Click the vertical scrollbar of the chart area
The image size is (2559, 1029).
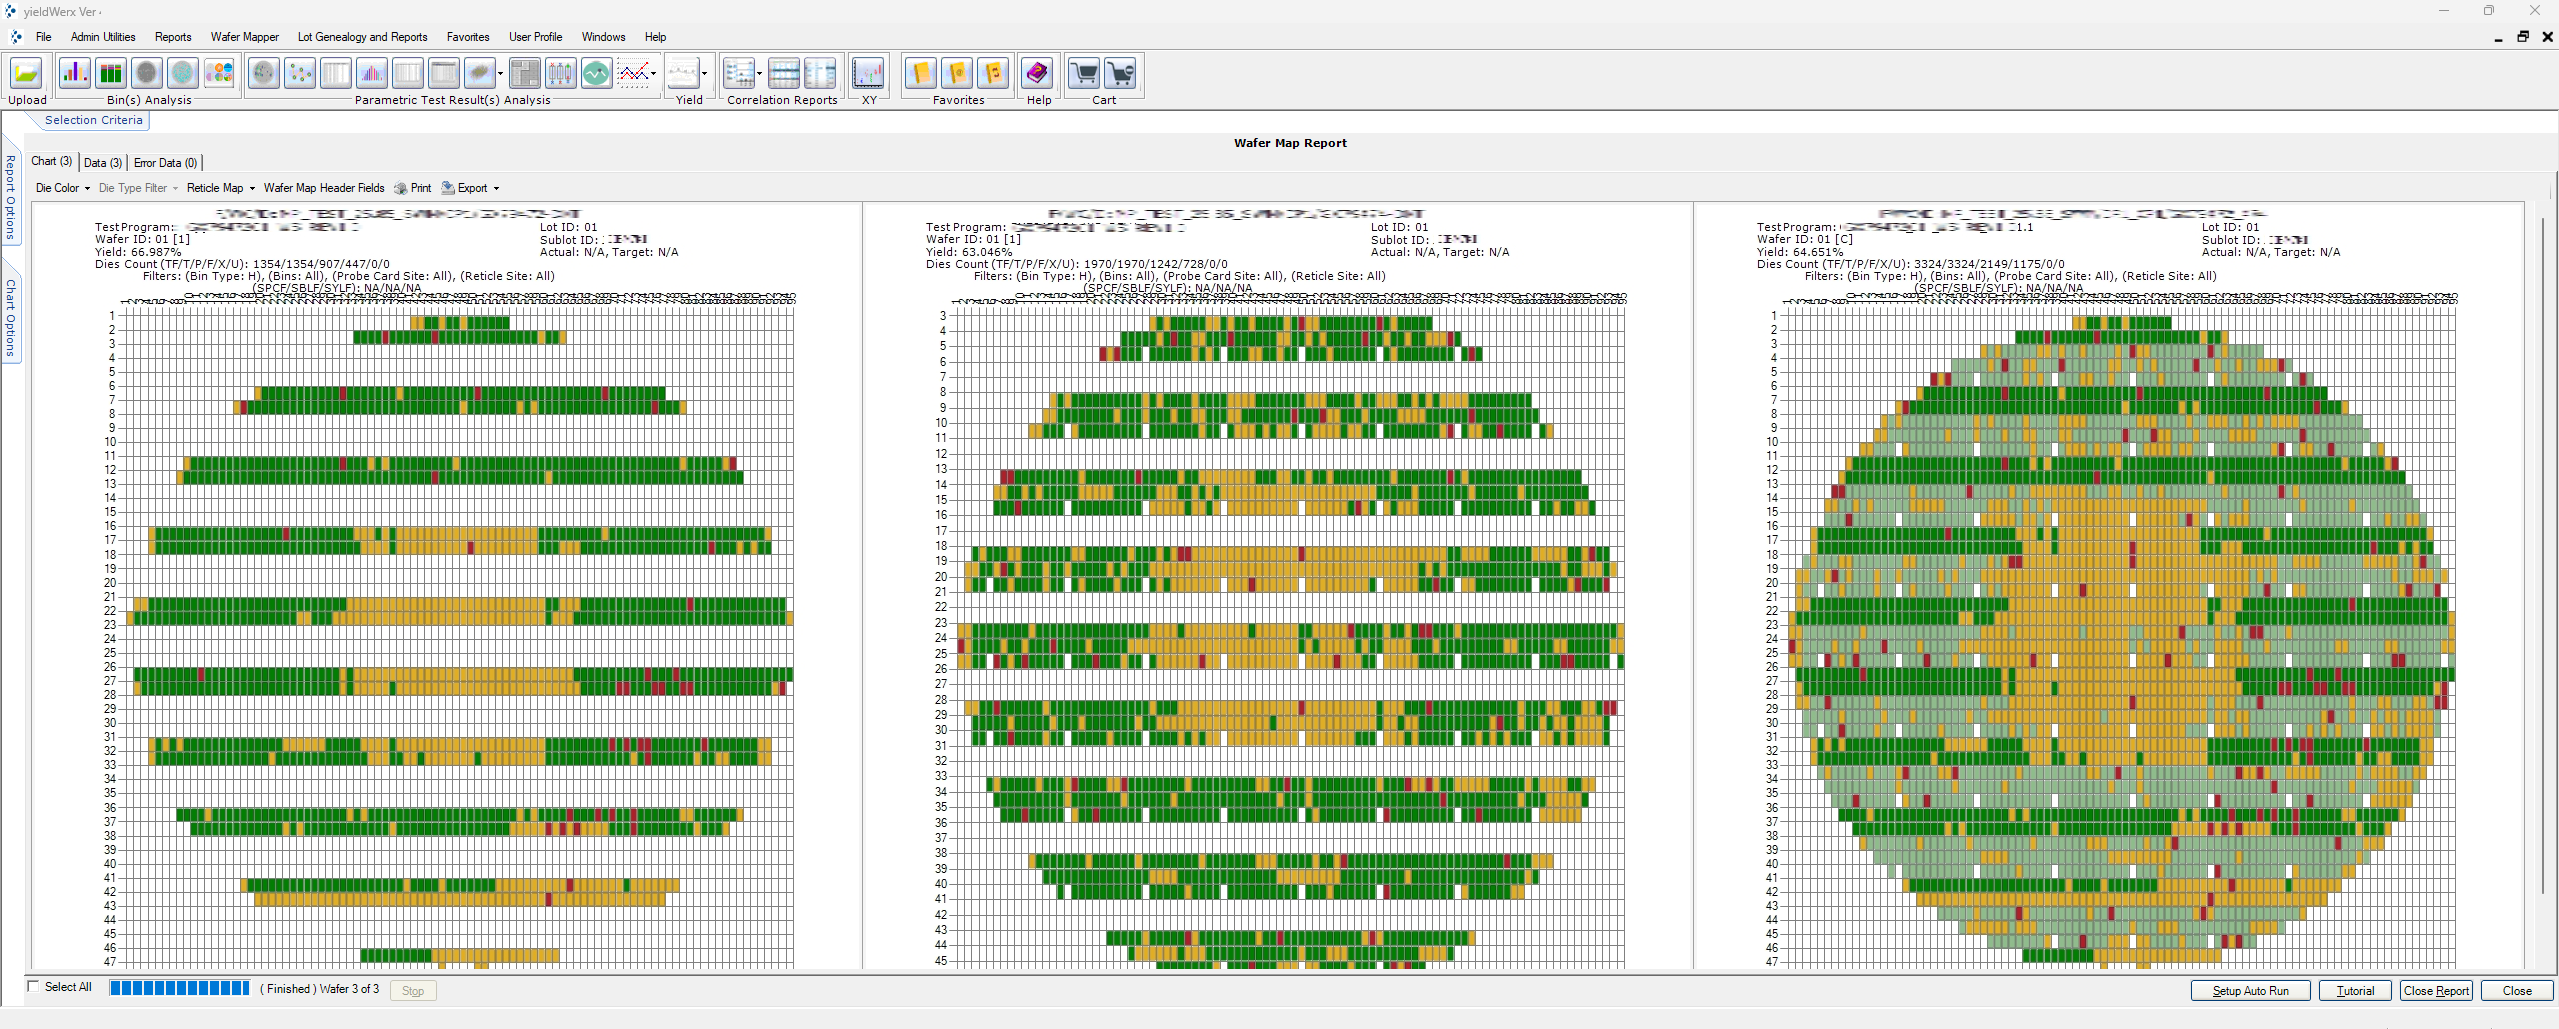point(2544,555)
